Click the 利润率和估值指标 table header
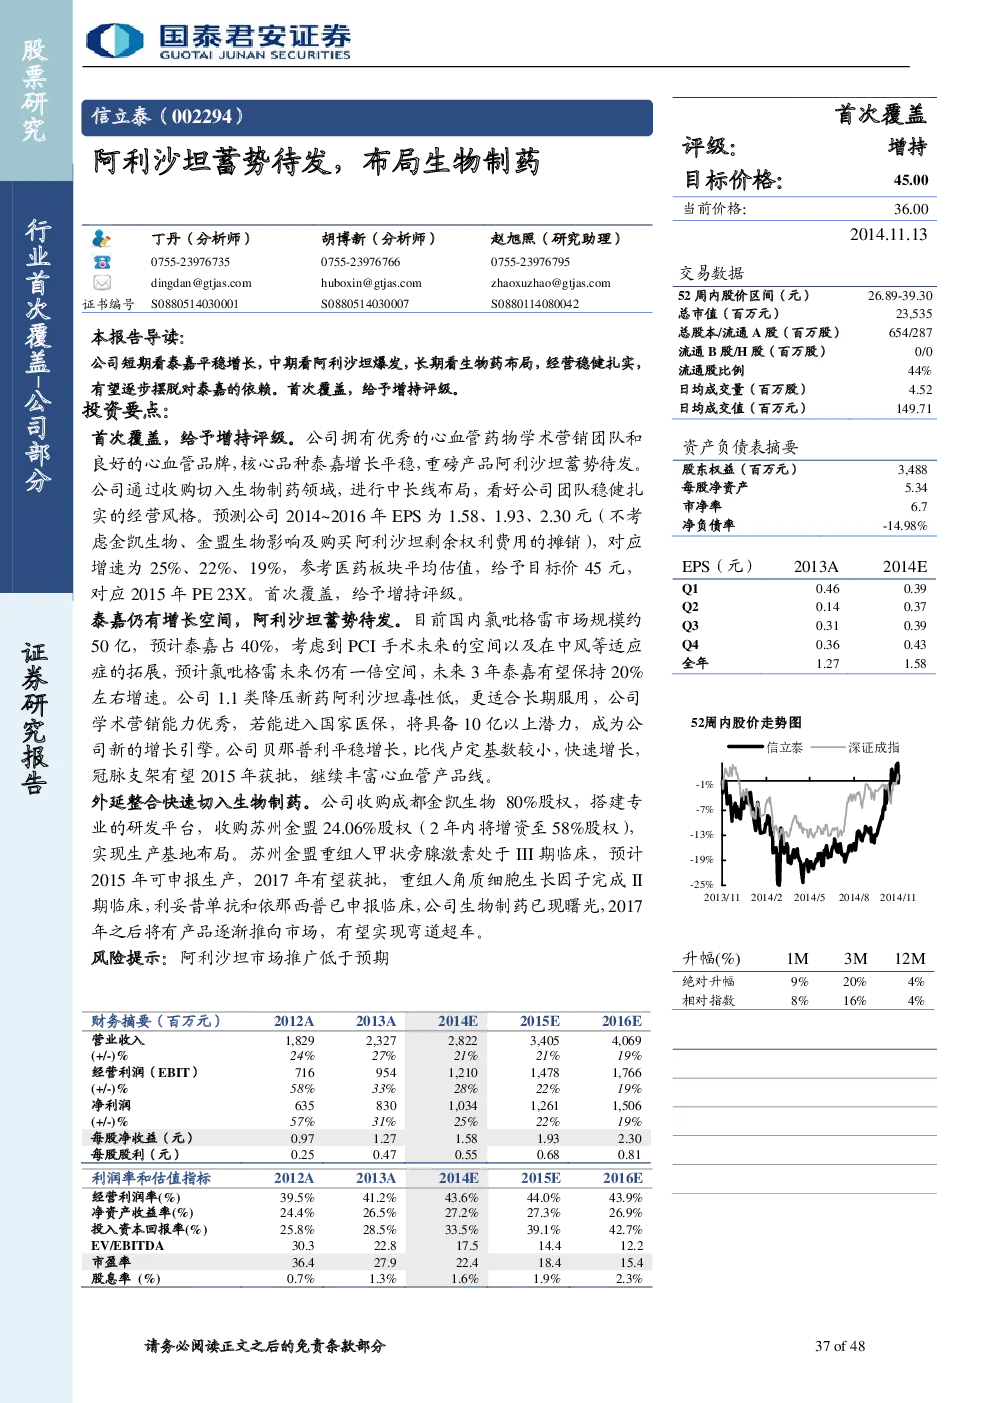Image resolution: width=992 pixels, height=1403 pixels. click(x=151, y=1178)
